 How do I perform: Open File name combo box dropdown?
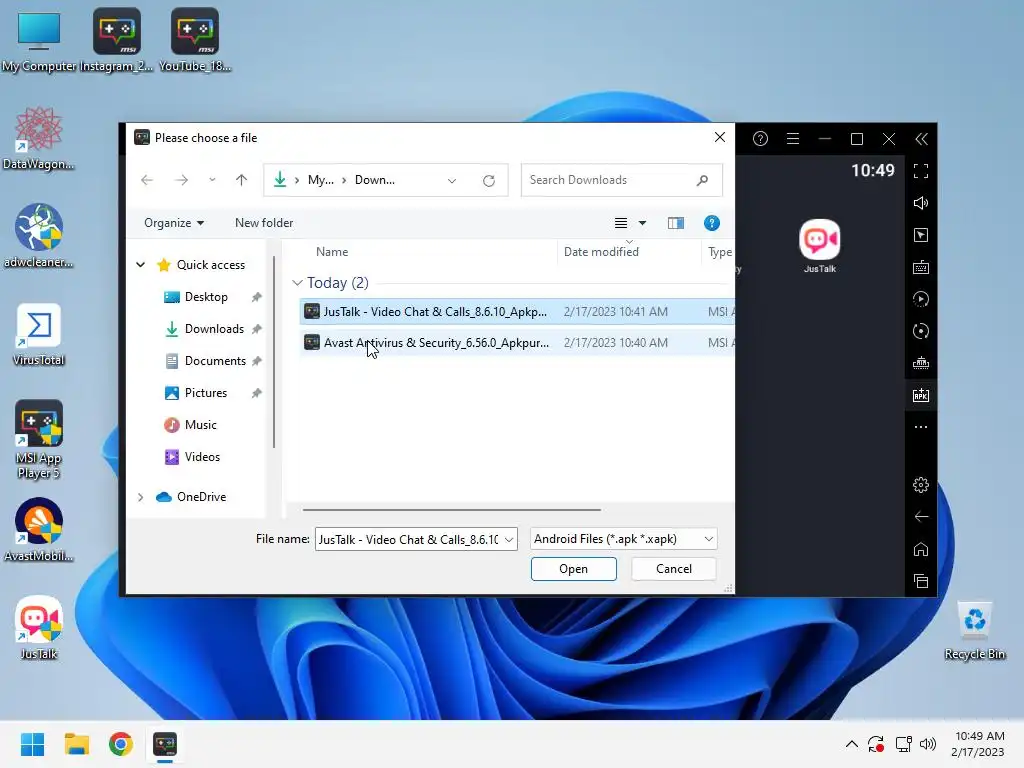[x=509, y=539]
